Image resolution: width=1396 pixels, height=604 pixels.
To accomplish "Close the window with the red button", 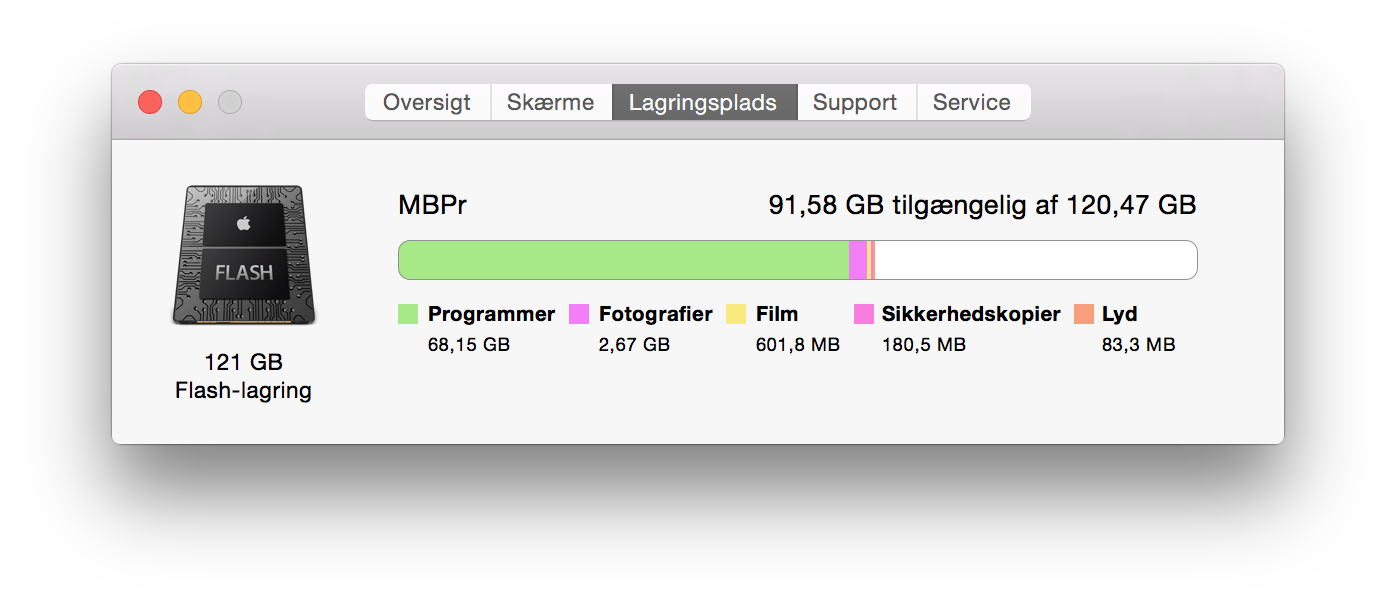I will pyautogui.click(x=150, y=102).
